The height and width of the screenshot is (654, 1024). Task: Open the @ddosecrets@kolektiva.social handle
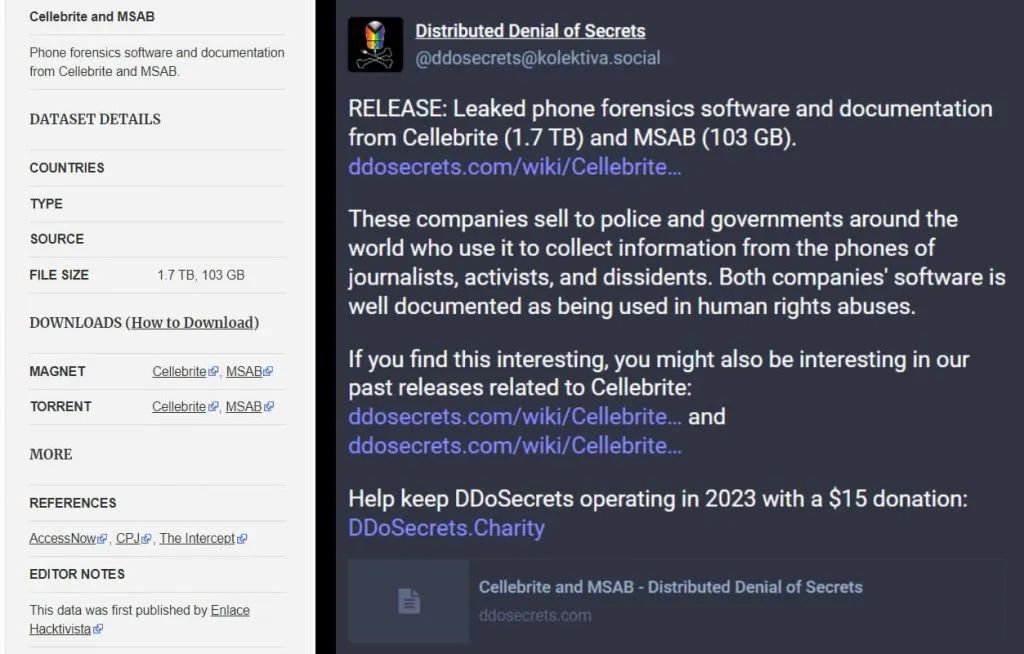[x=537, y=58]
